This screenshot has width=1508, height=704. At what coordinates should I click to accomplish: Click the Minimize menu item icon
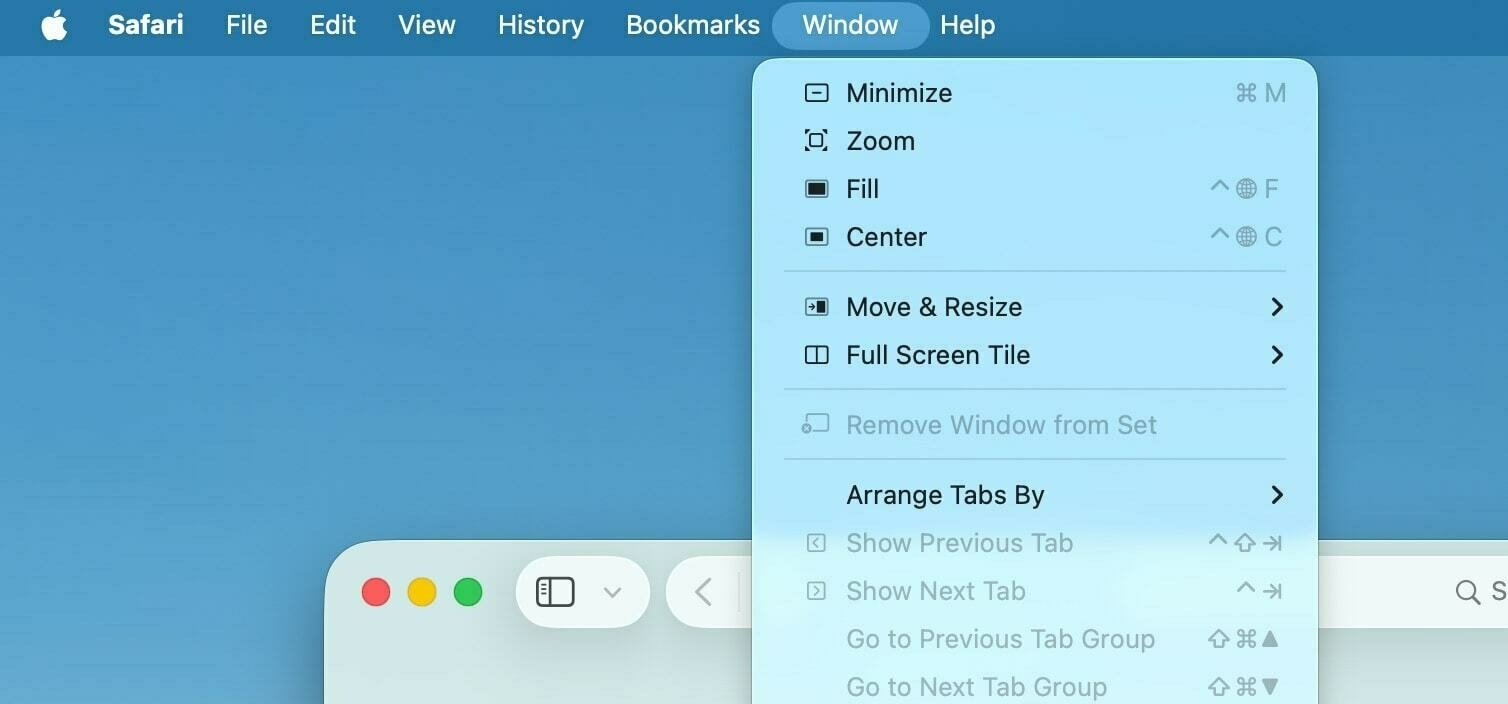[817, 93]
